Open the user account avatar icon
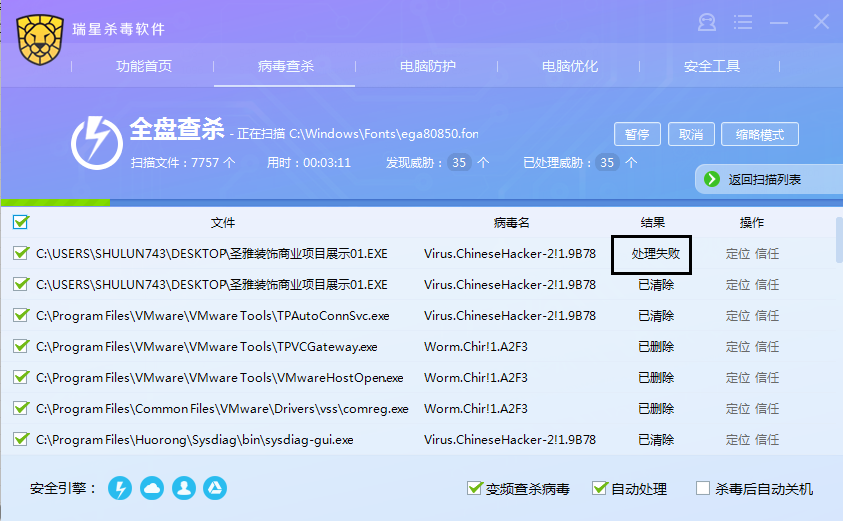Viewport: 843px width, 521px height. 706,23
